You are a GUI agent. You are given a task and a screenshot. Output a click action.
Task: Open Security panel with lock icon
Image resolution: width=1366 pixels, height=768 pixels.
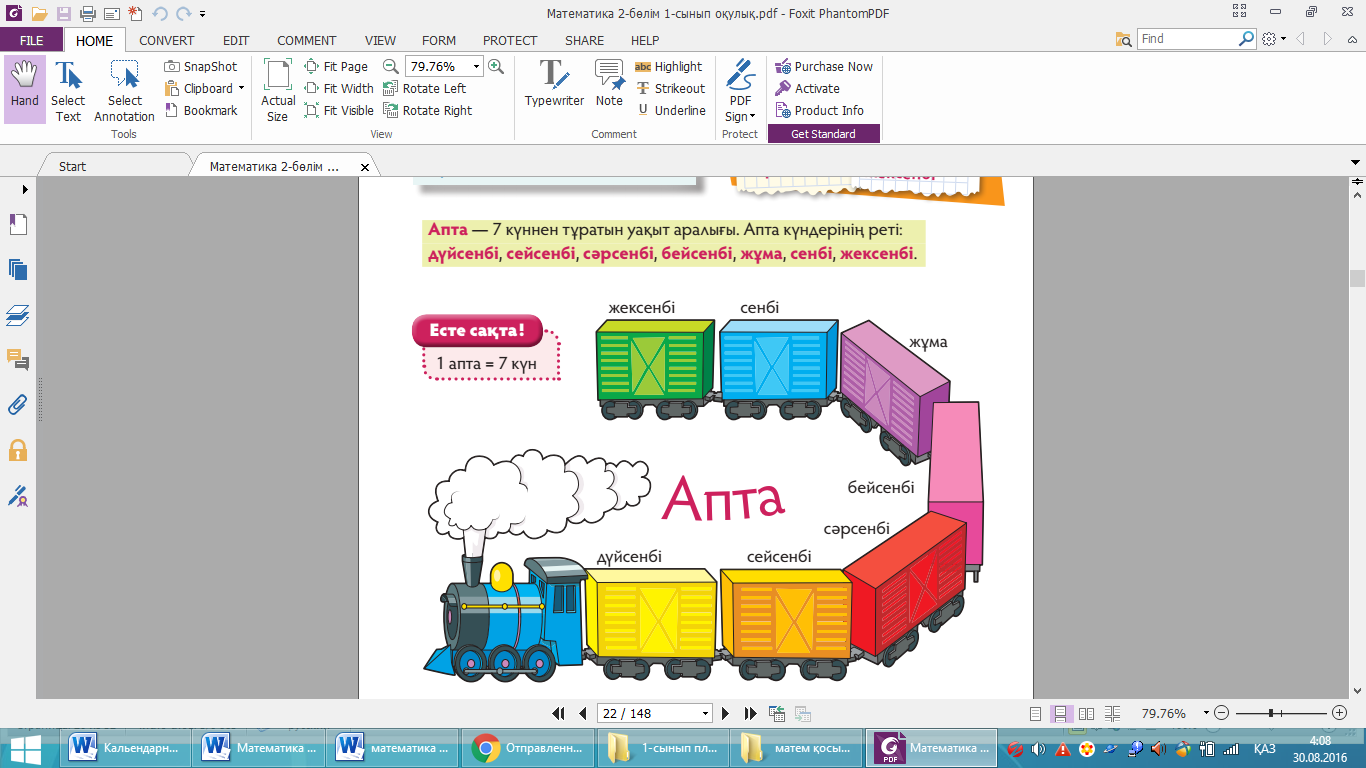click(x=18, y=450)
